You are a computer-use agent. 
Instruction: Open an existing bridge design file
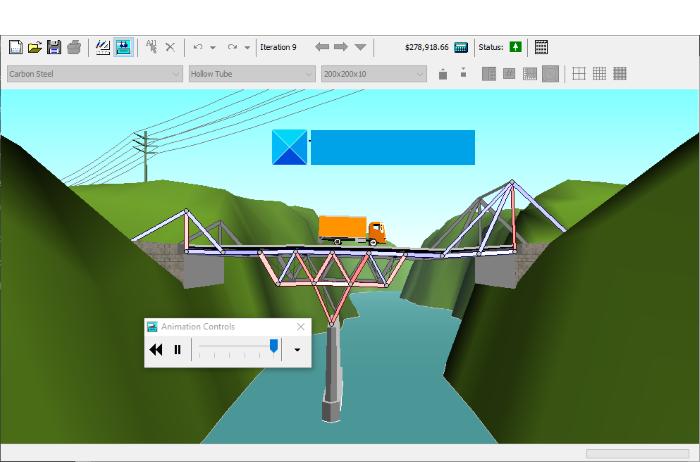pyautogui.click(x=35, y=47)
